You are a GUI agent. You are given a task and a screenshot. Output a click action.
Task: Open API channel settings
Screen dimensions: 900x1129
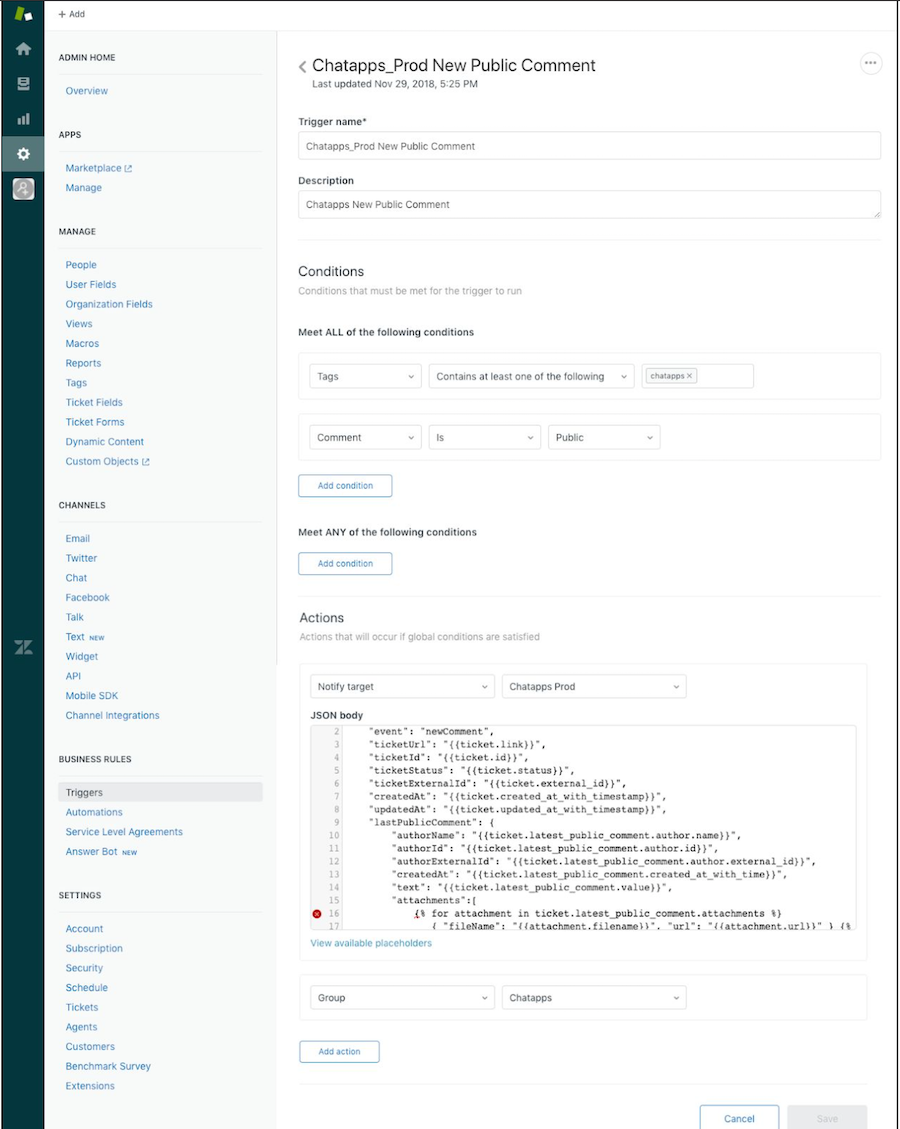[x=73, y=676]
